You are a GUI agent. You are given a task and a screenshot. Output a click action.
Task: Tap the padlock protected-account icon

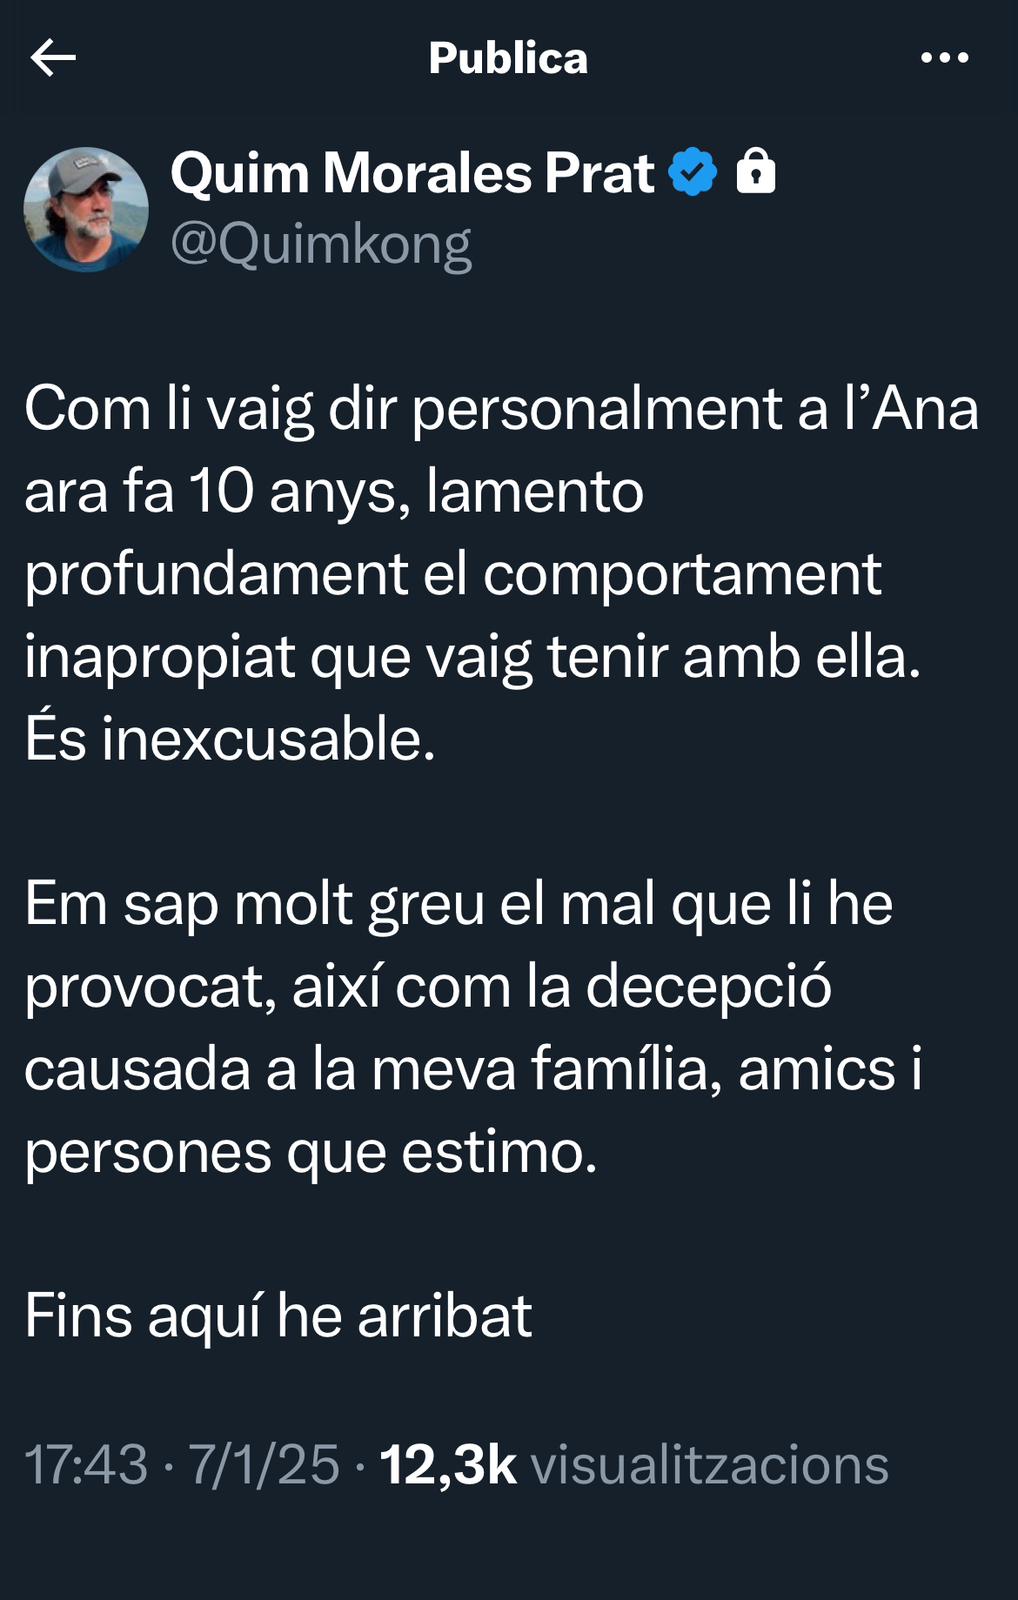click(756, 171)
